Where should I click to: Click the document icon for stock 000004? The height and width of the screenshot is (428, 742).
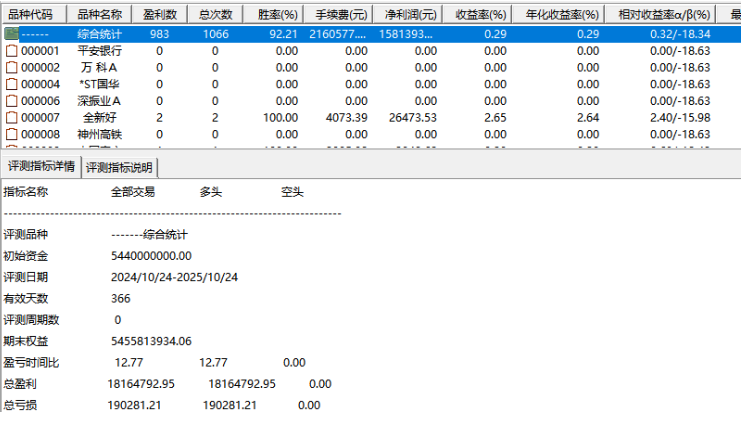11,84
